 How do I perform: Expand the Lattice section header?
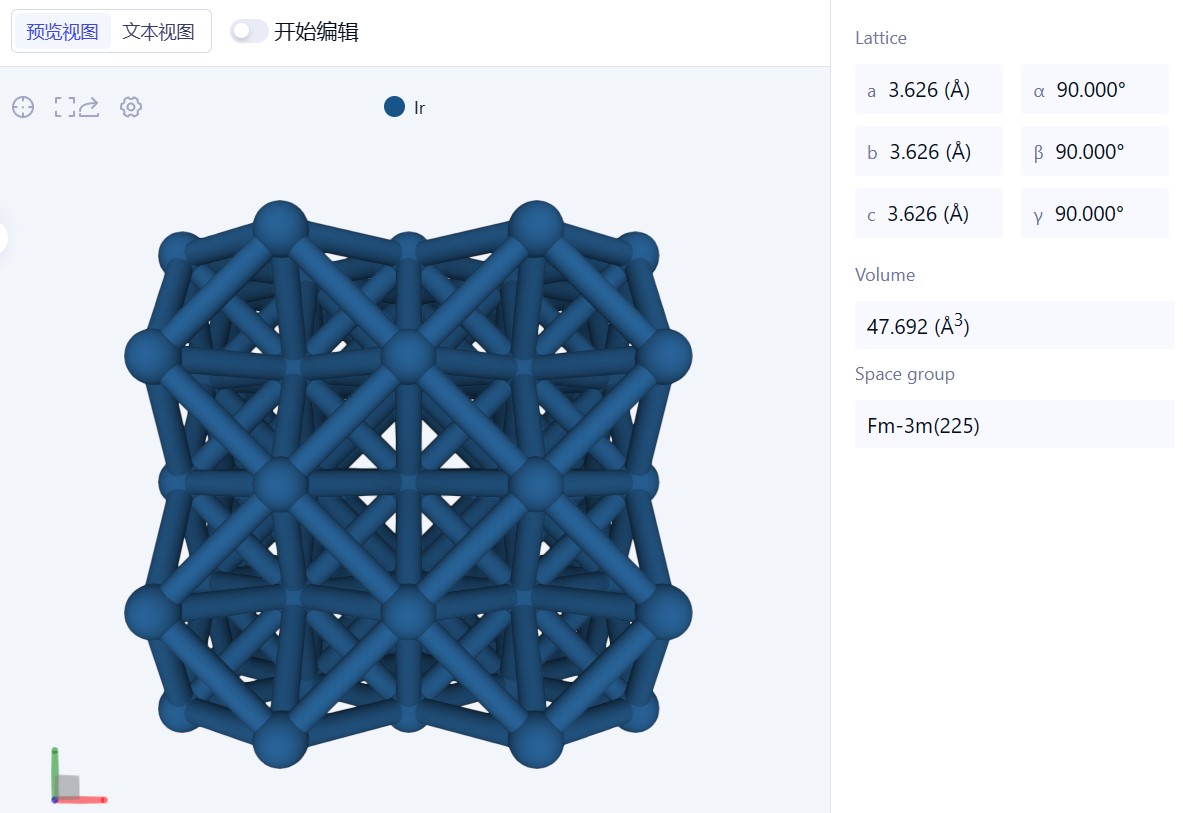pyautogui.click(x=880, y=38)
